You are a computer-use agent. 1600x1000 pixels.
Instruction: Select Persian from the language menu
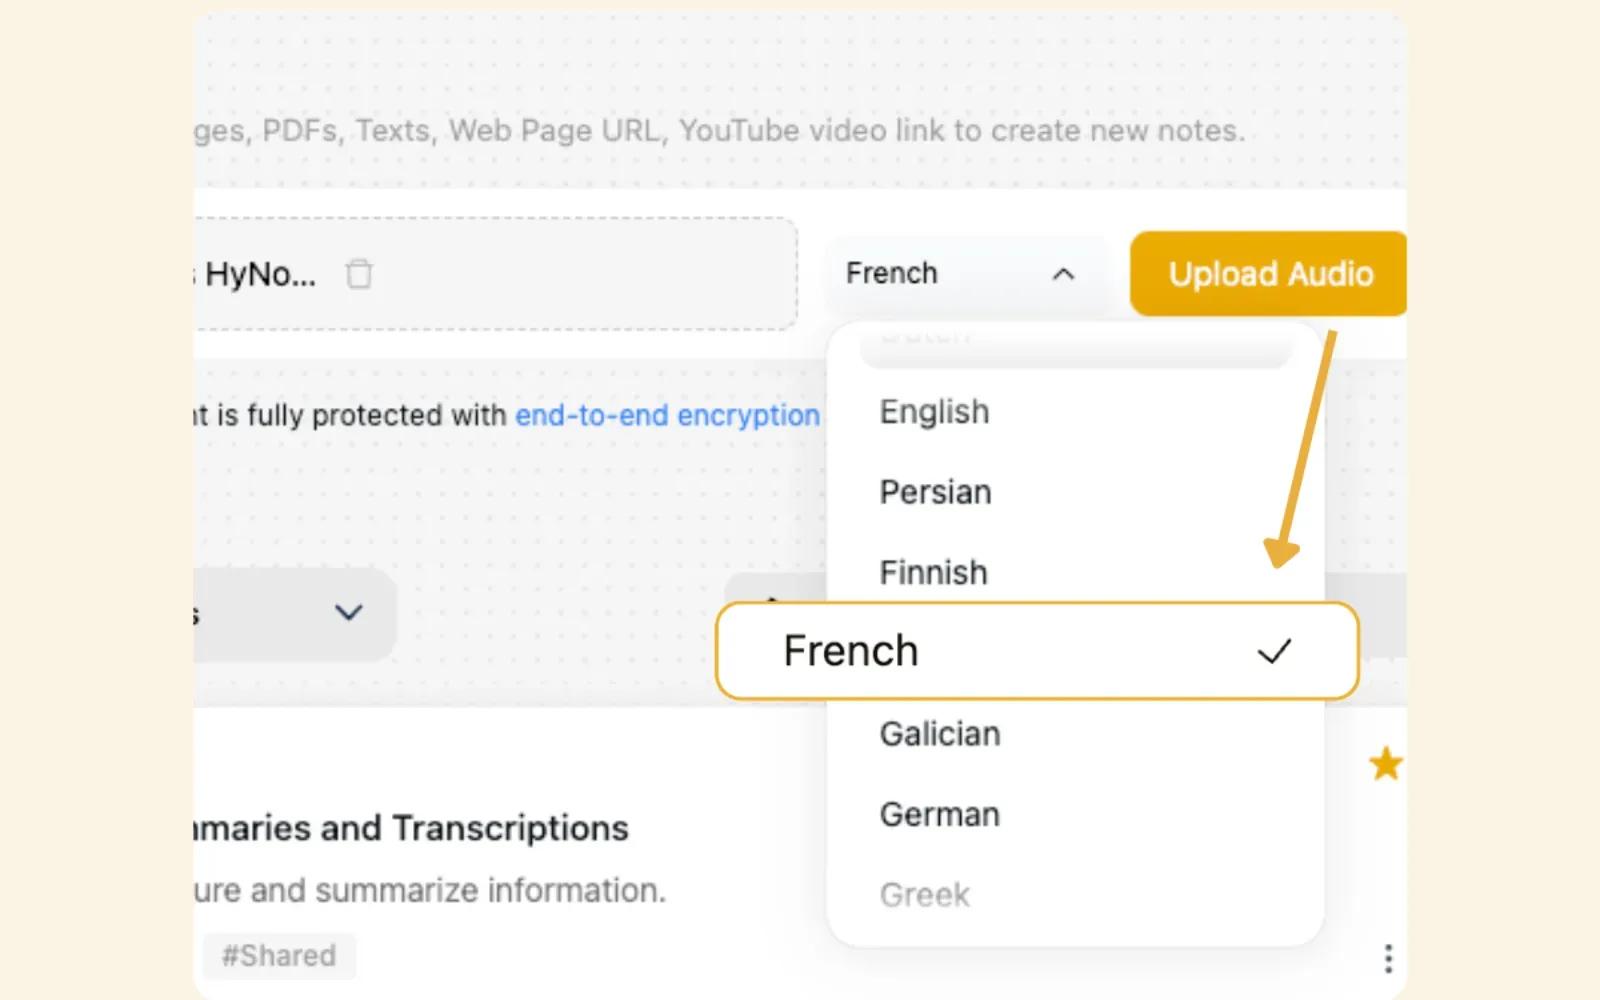tap(935, 491)
